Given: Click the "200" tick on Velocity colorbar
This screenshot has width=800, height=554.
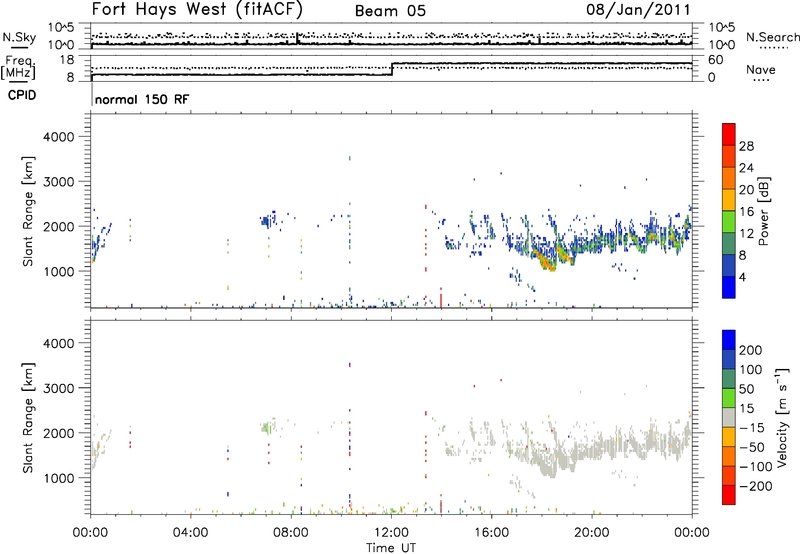Looking at the screenshot, I should (x=751, y=350).
